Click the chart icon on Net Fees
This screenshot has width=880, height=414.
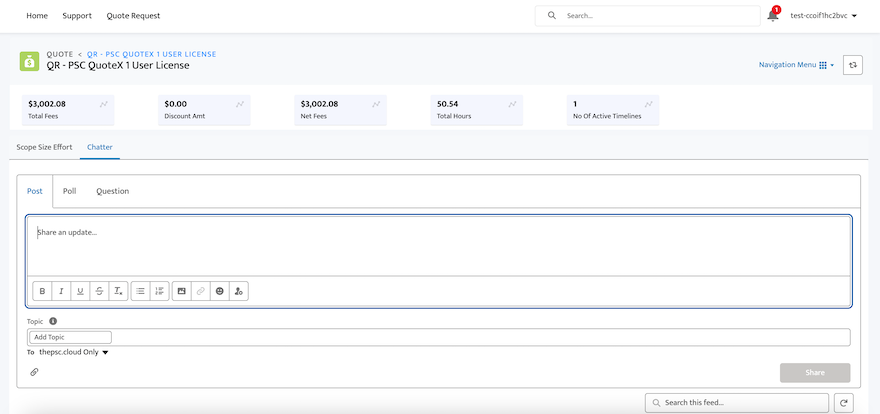click(376, 104)
